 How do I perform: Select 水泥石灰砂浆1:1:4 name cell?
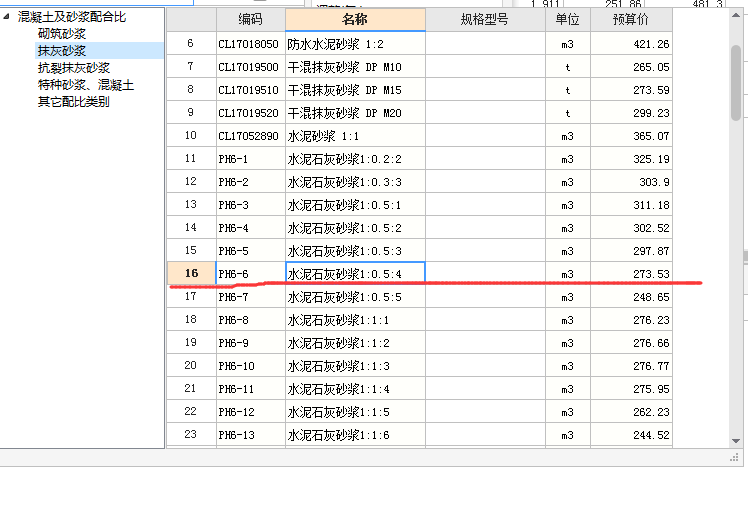click(355, 389)
